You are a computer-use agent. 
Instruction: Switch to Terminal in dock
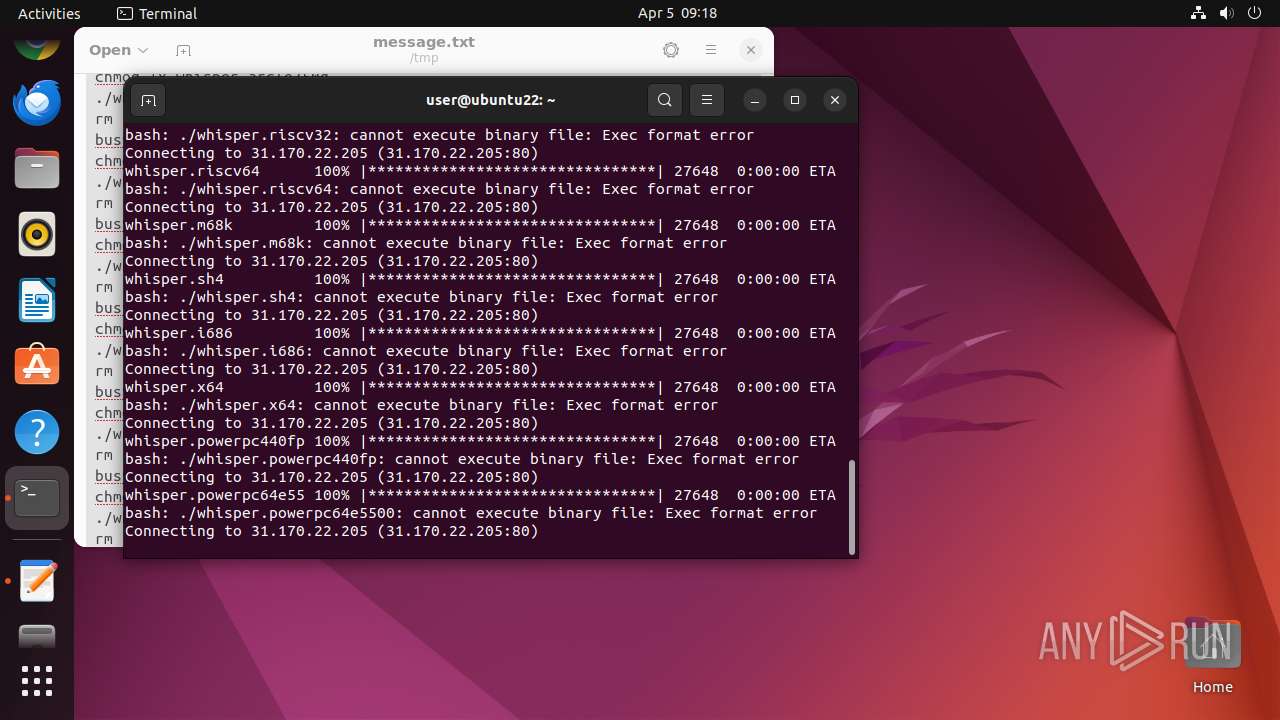coord(37,498)
